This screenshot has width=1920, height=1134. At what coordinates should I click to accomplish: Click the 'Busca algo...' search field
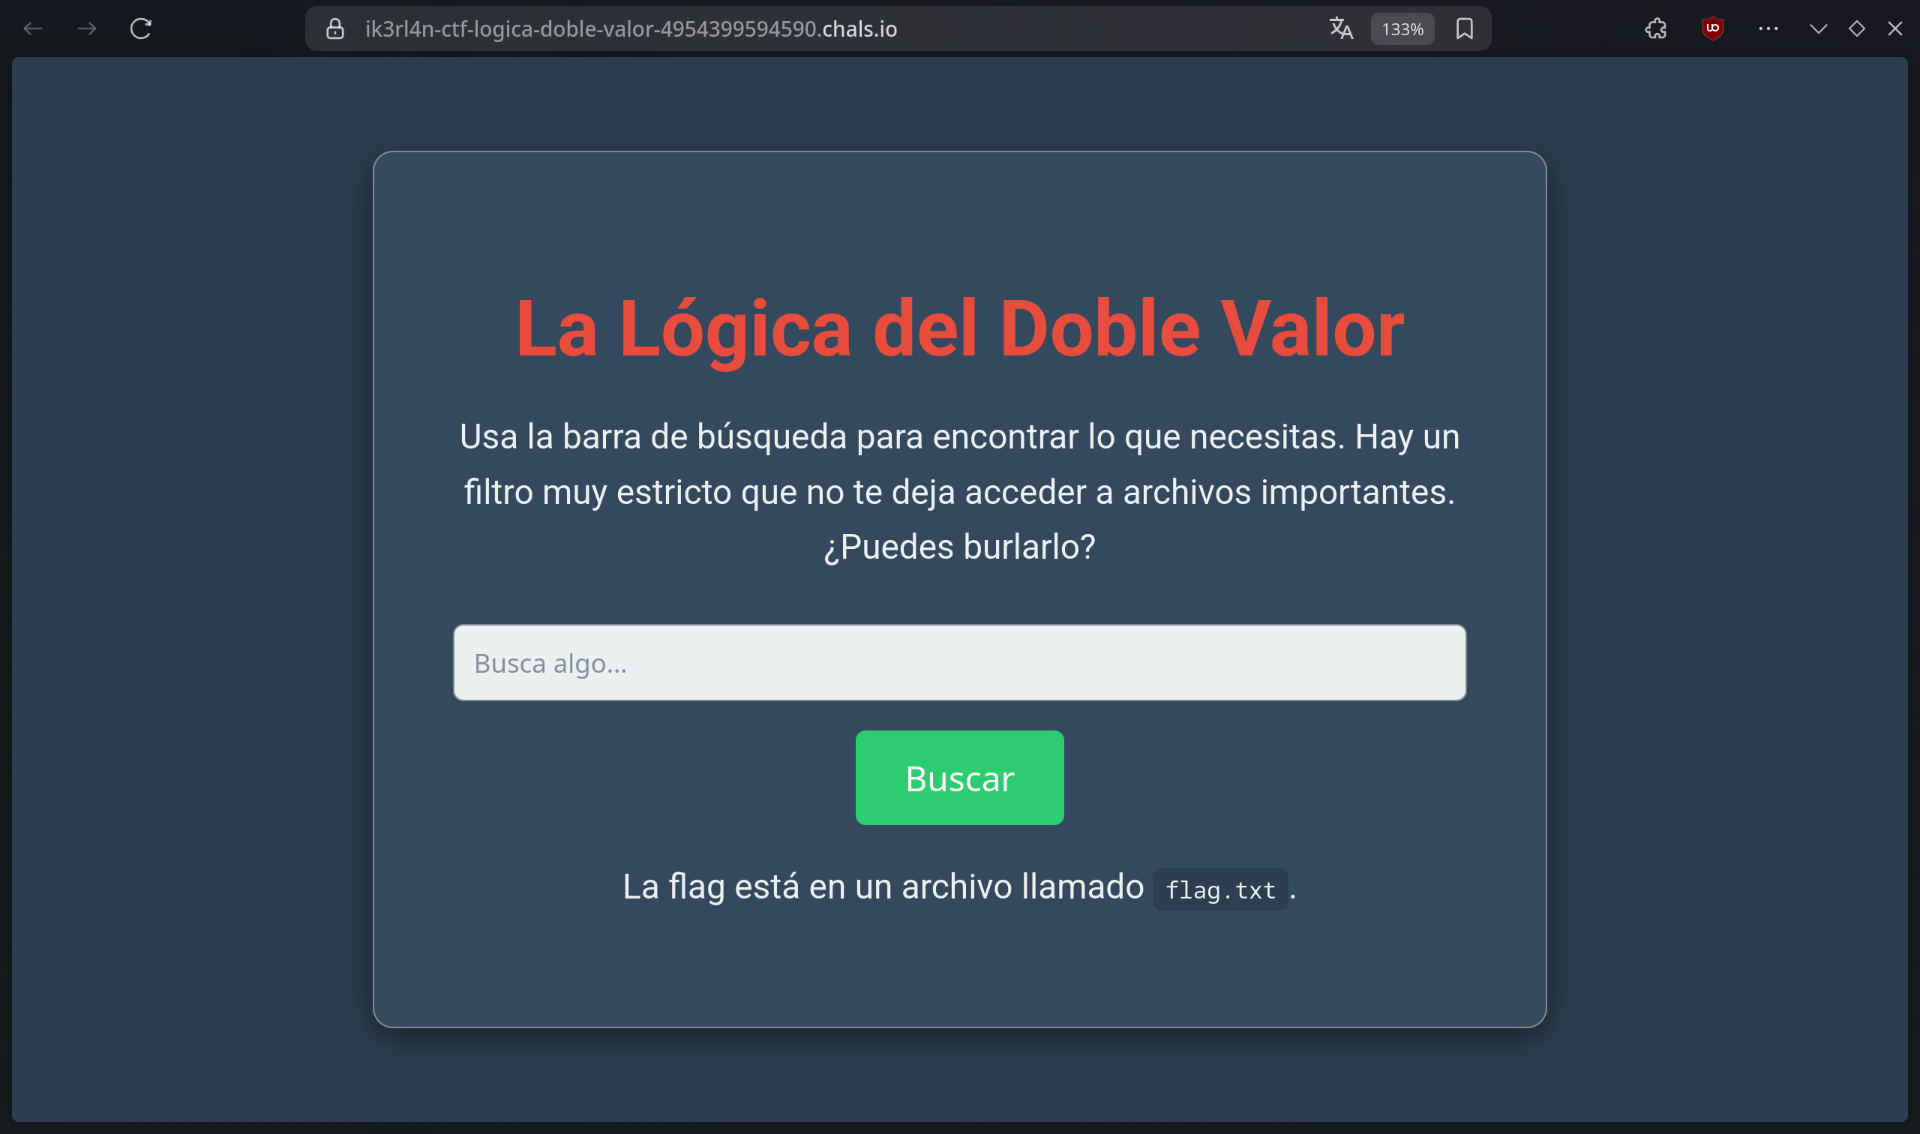[959, 663]
